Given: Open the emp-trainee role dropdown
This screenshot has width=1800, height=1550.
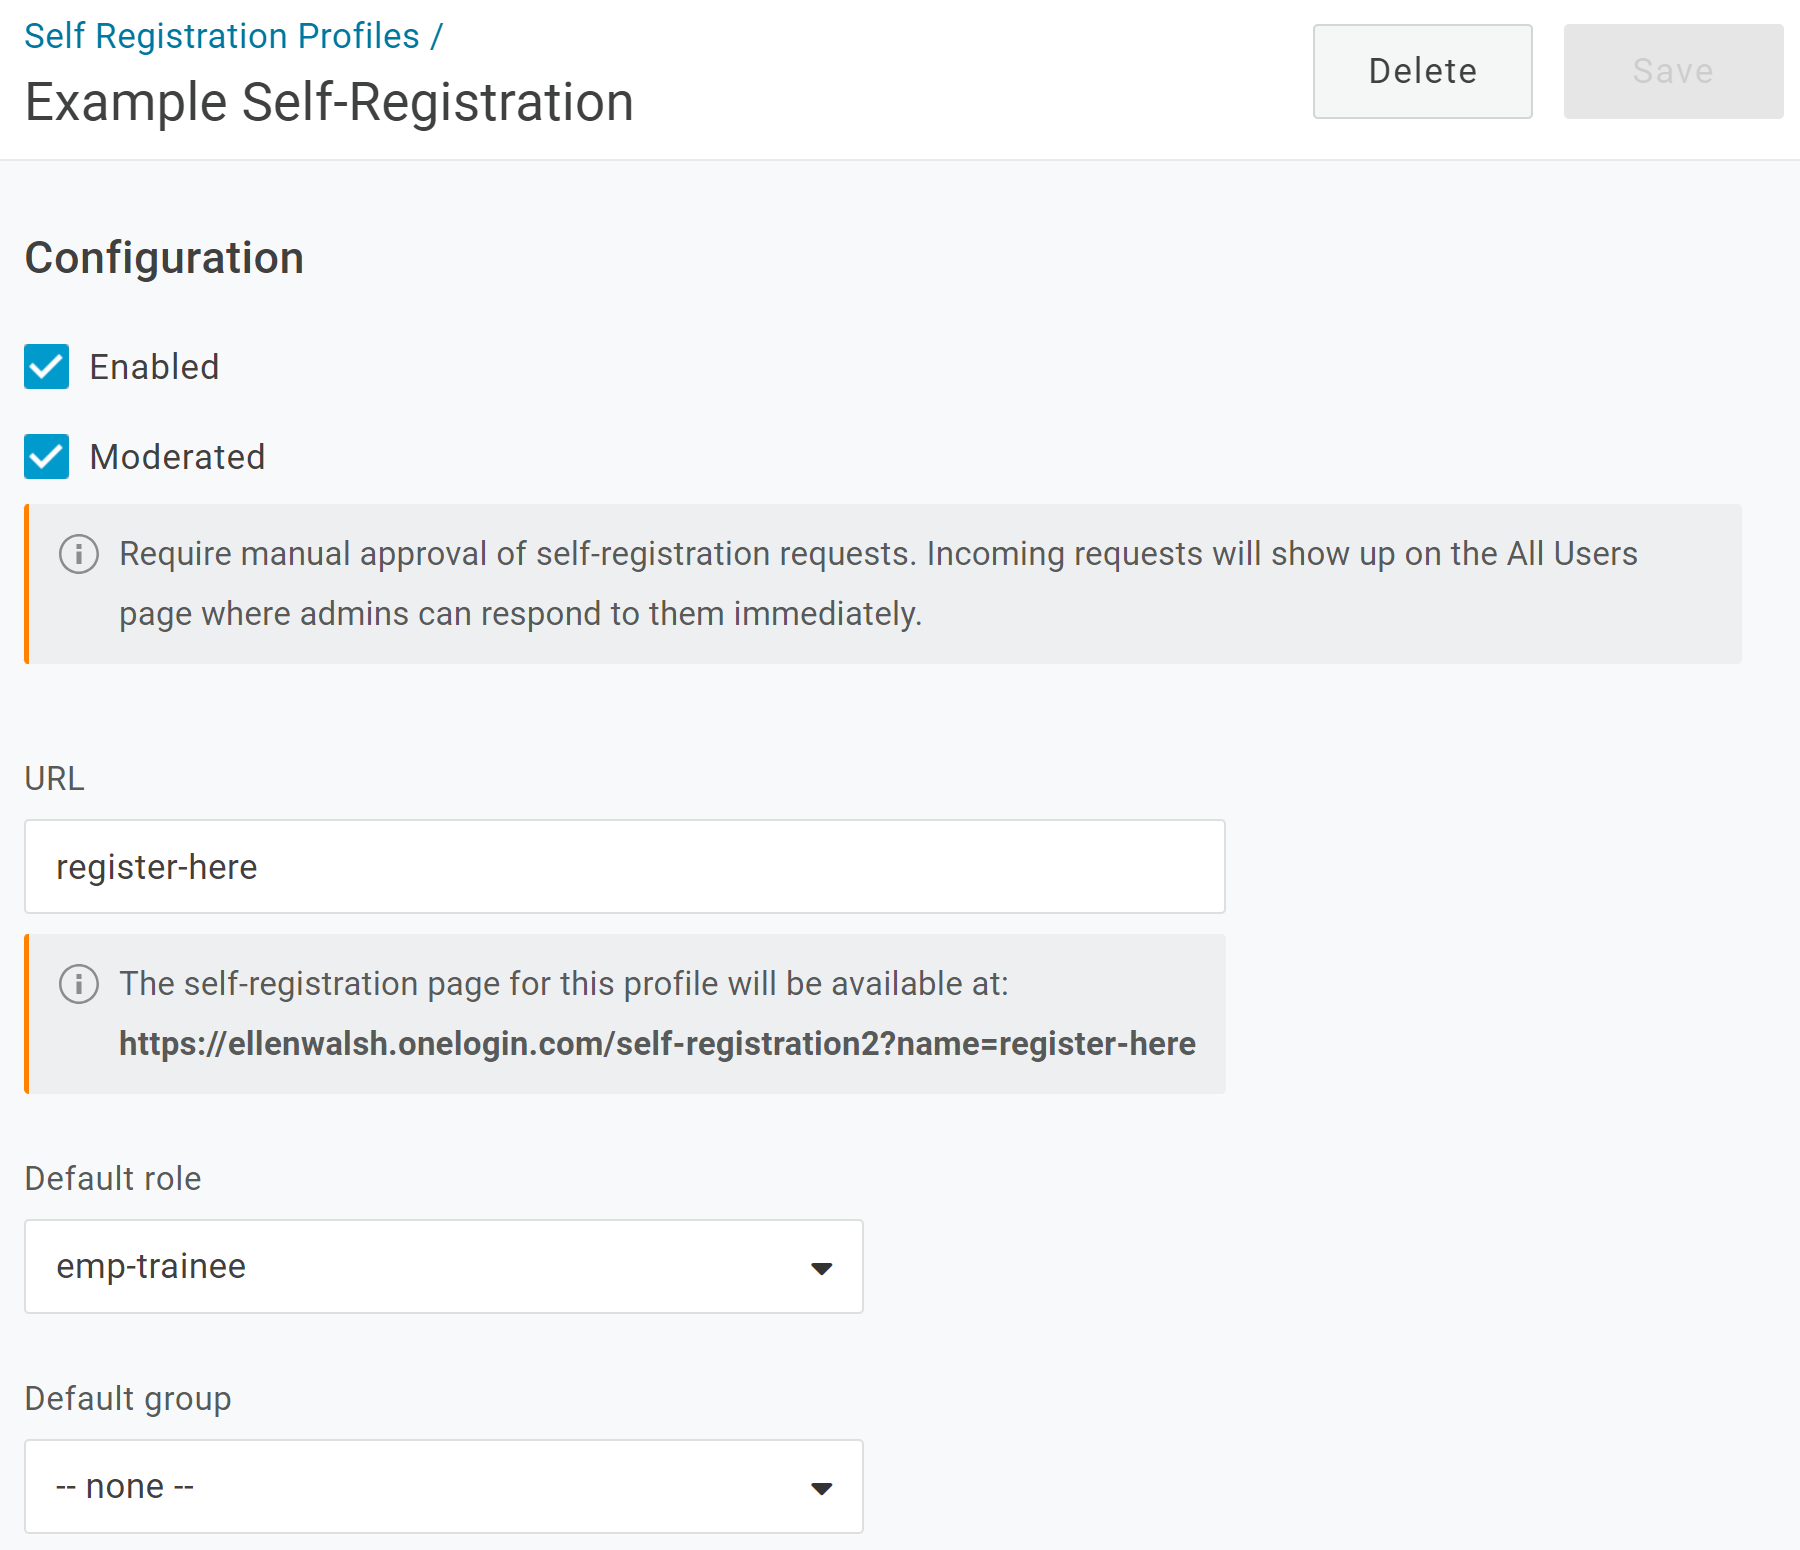Looking at the screenshot, I should pos(444,1266).
